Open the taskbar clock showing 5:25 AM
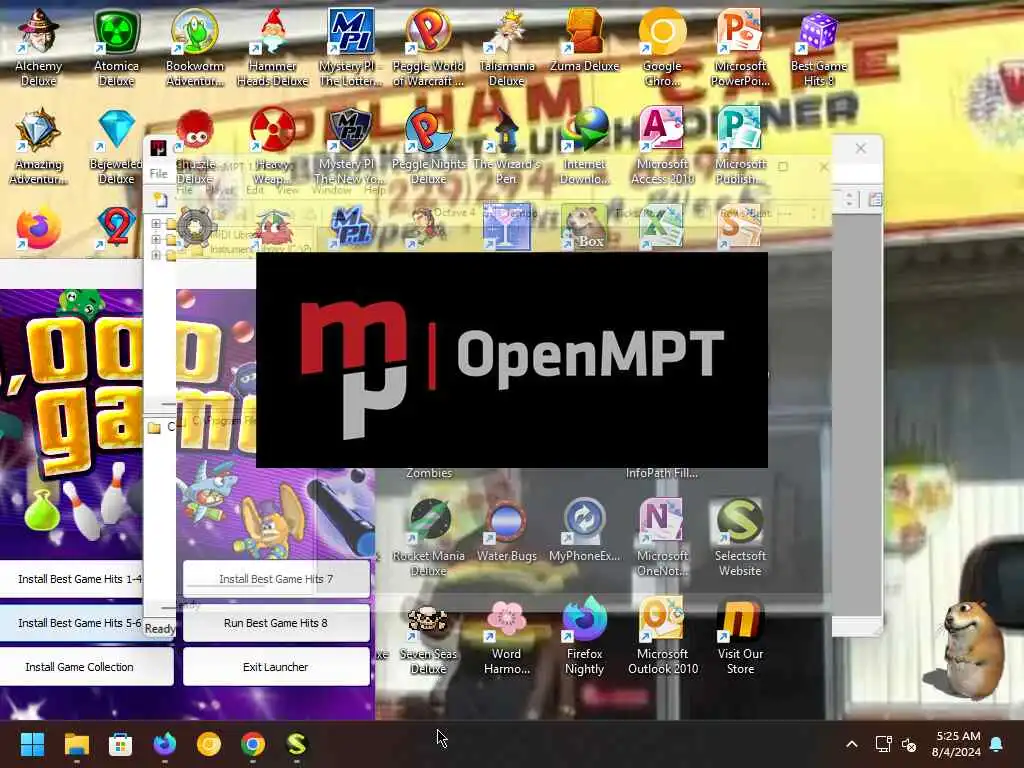The width and height of the screenshot is (1024, 768). (956, 744)
